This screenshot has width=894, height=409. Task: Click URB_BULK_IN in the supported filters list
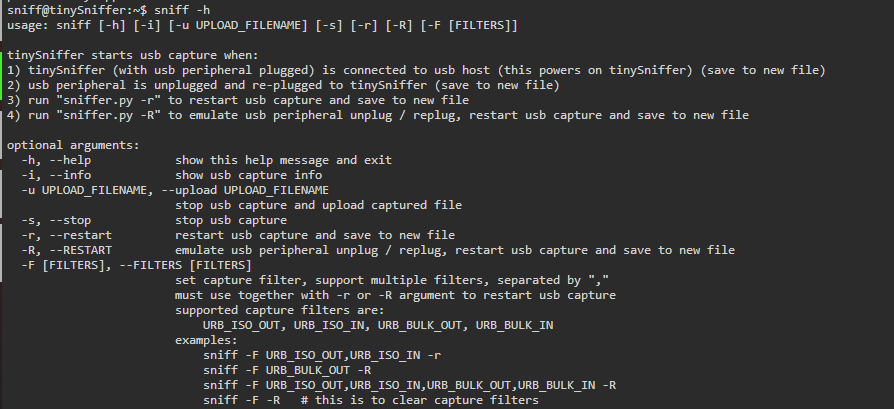tap(514, 325)
